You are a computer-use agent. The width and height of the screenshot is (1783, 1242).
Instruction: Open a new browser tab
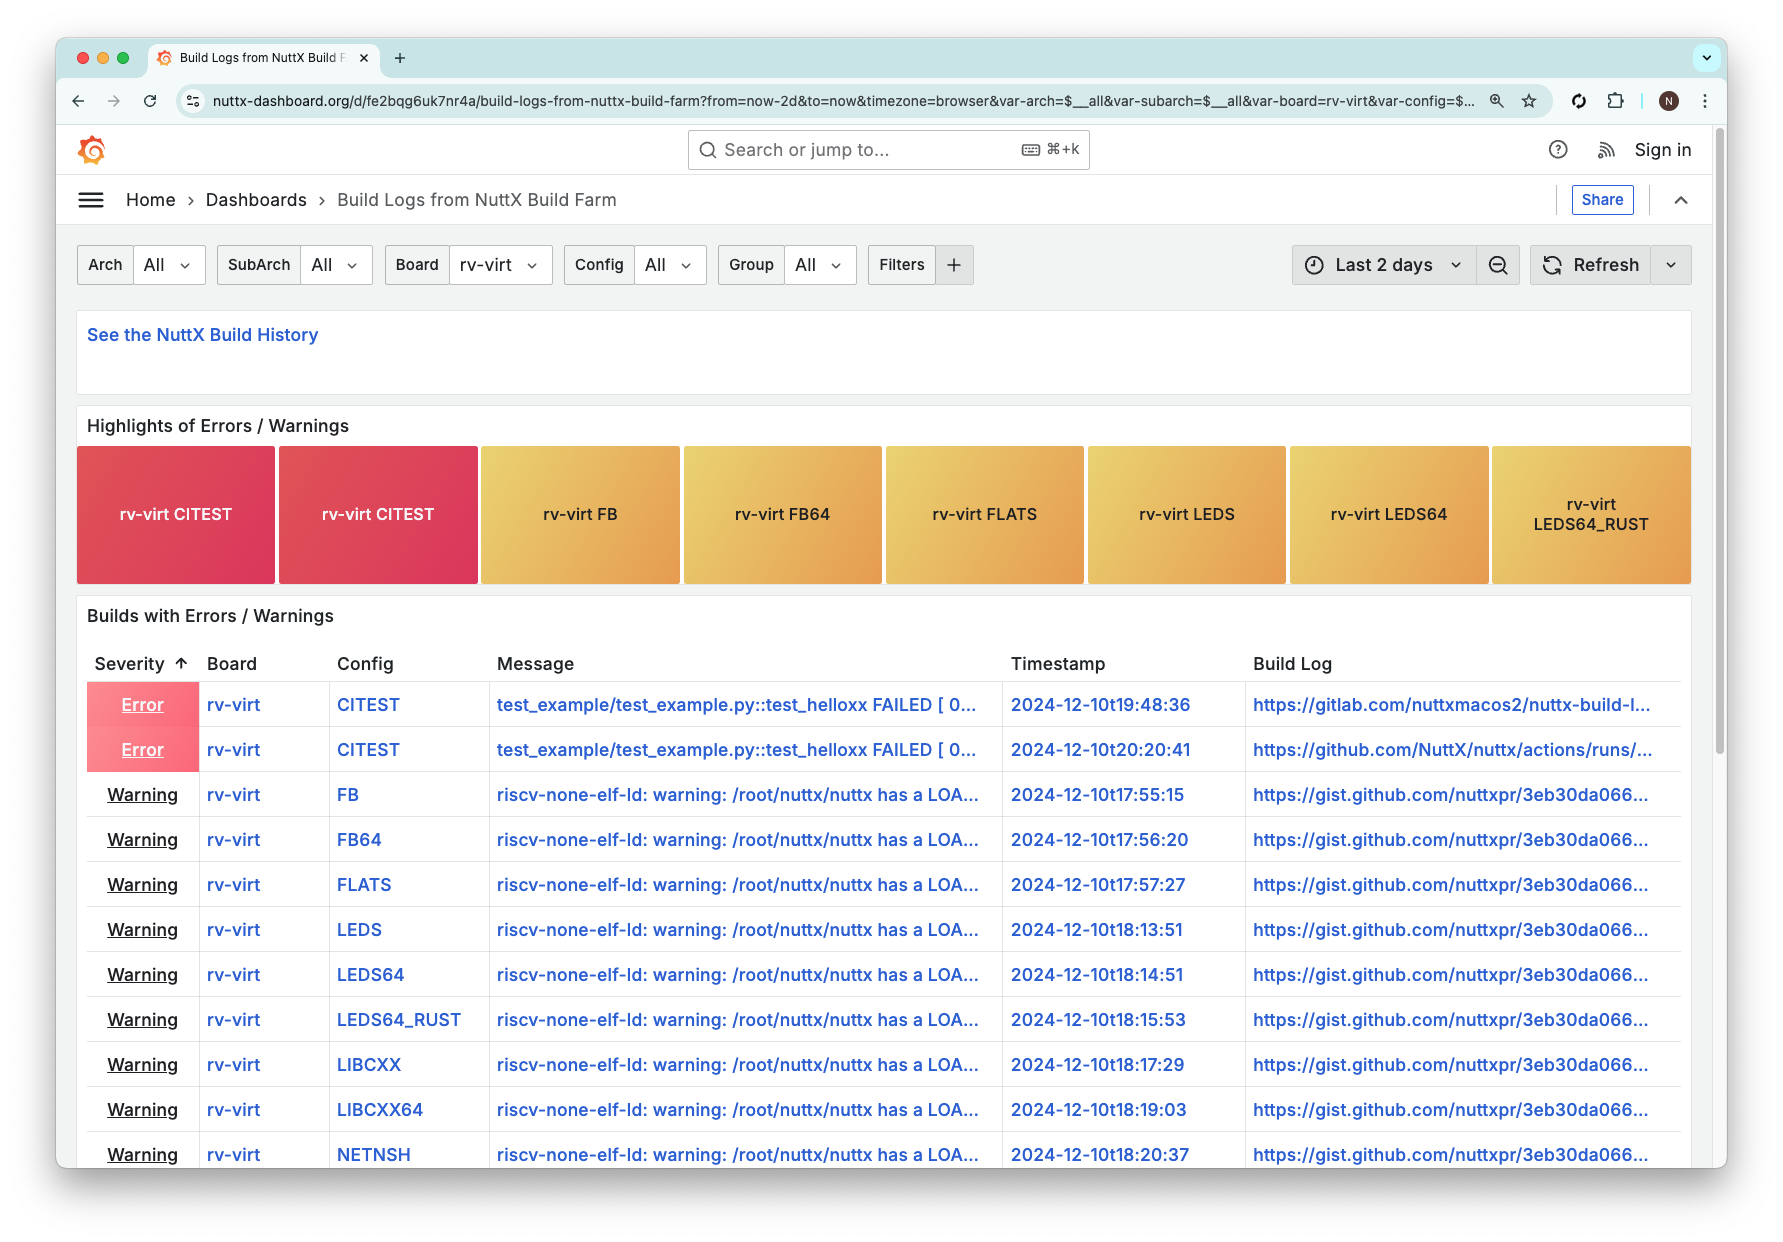tap(400, 58)
